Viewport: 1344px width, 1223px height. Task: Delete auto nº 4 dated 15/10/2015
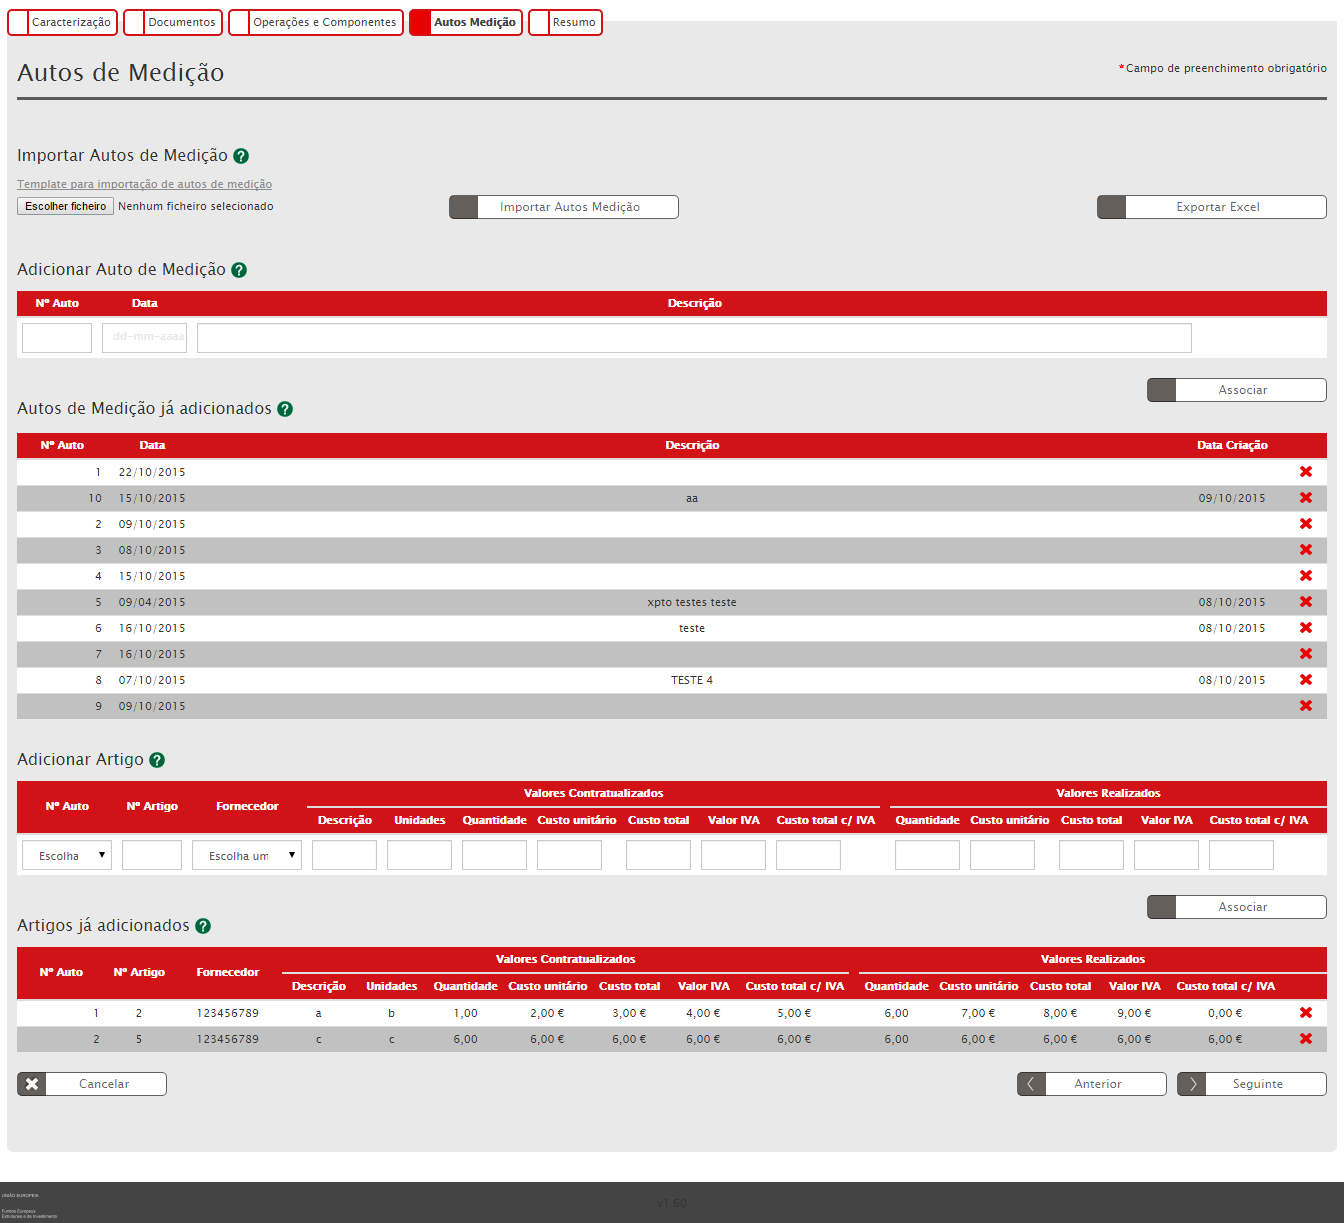coord(1306,576)
